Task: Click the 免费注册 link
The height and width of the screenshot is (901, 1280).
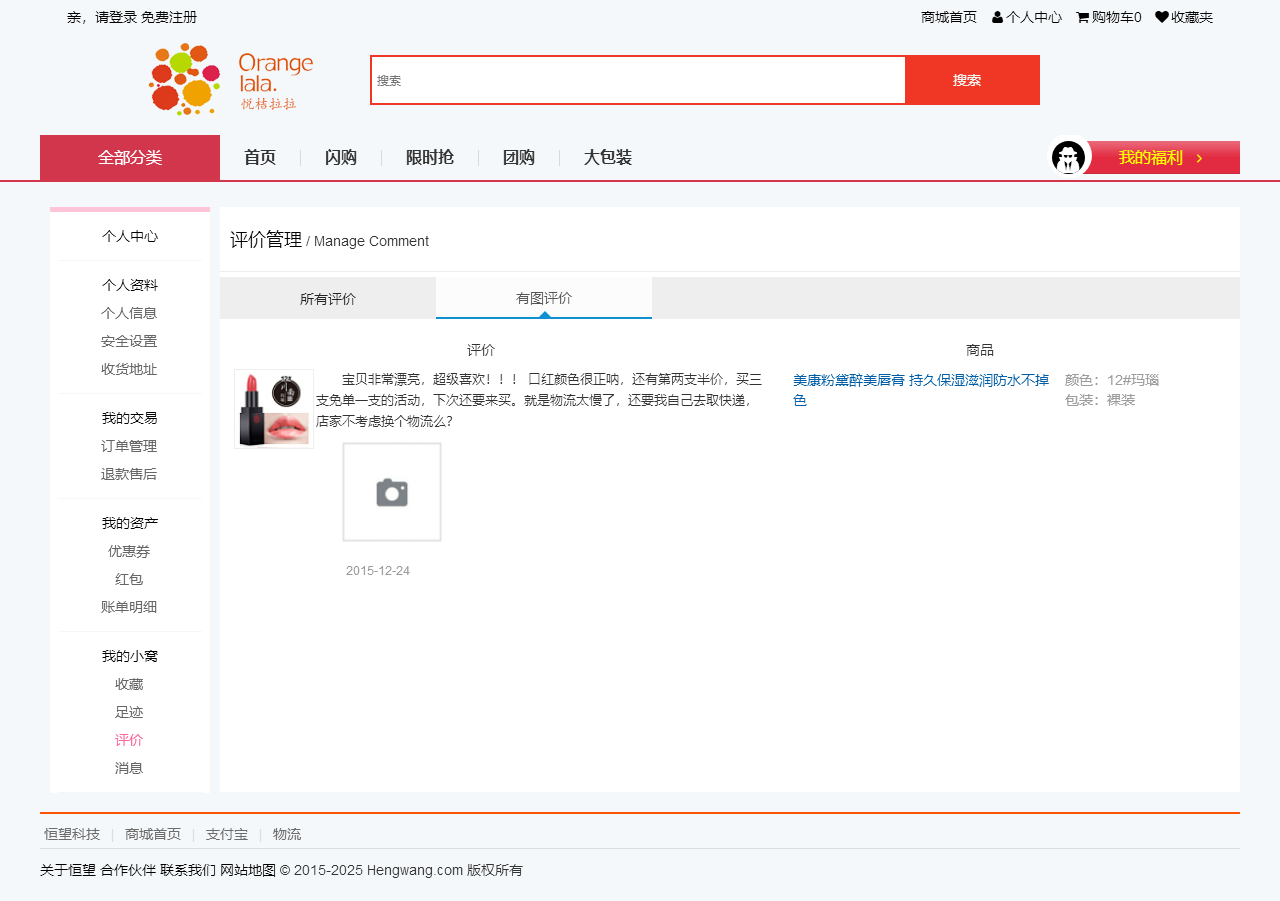Action: (x=169, y=17)
